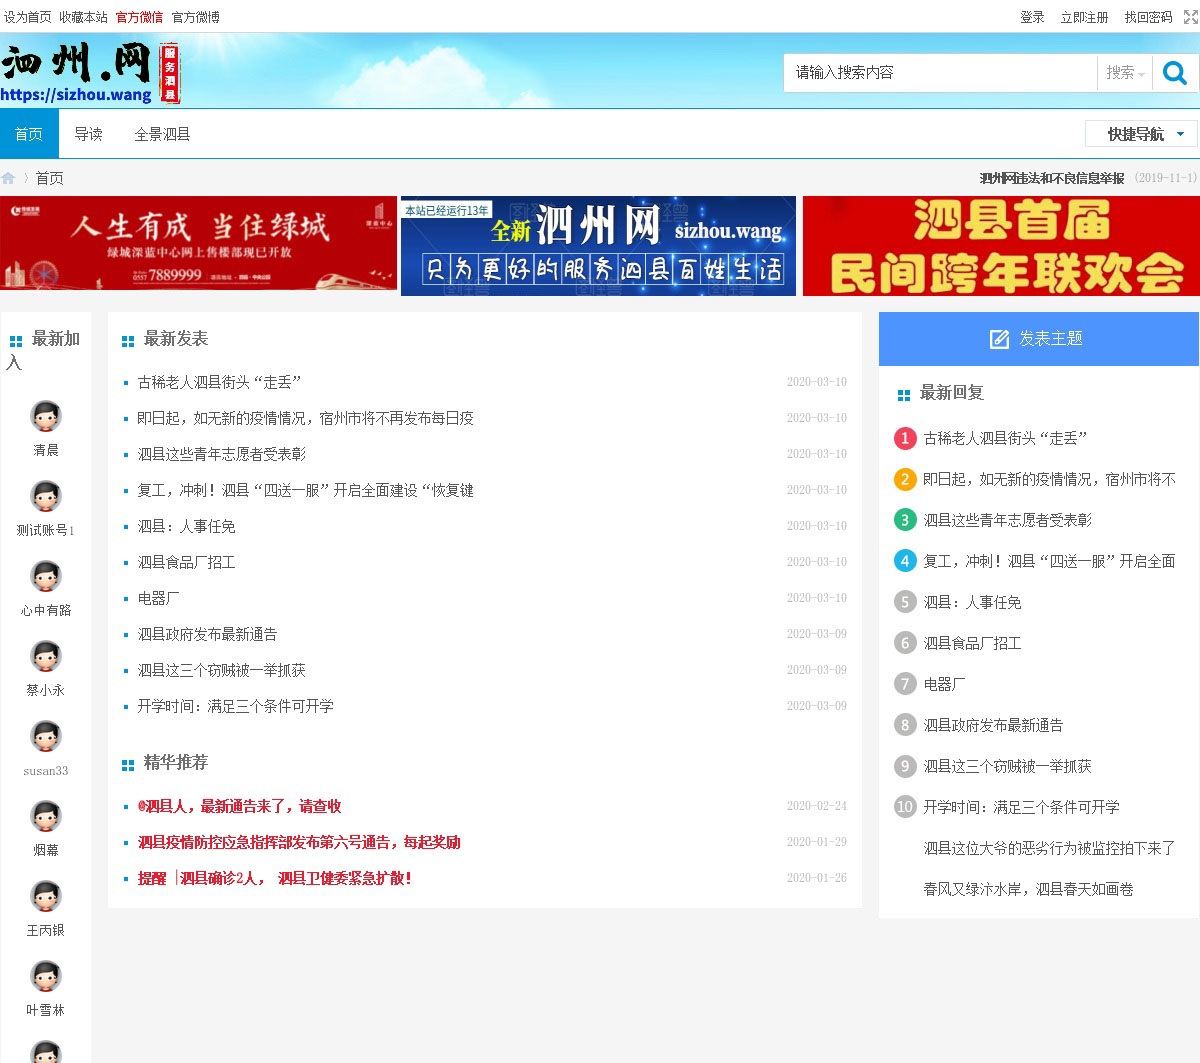Screen dimensions: 1200x1063
Task: Open user 烟幕's avatar
Action: (x=46, y=816)
